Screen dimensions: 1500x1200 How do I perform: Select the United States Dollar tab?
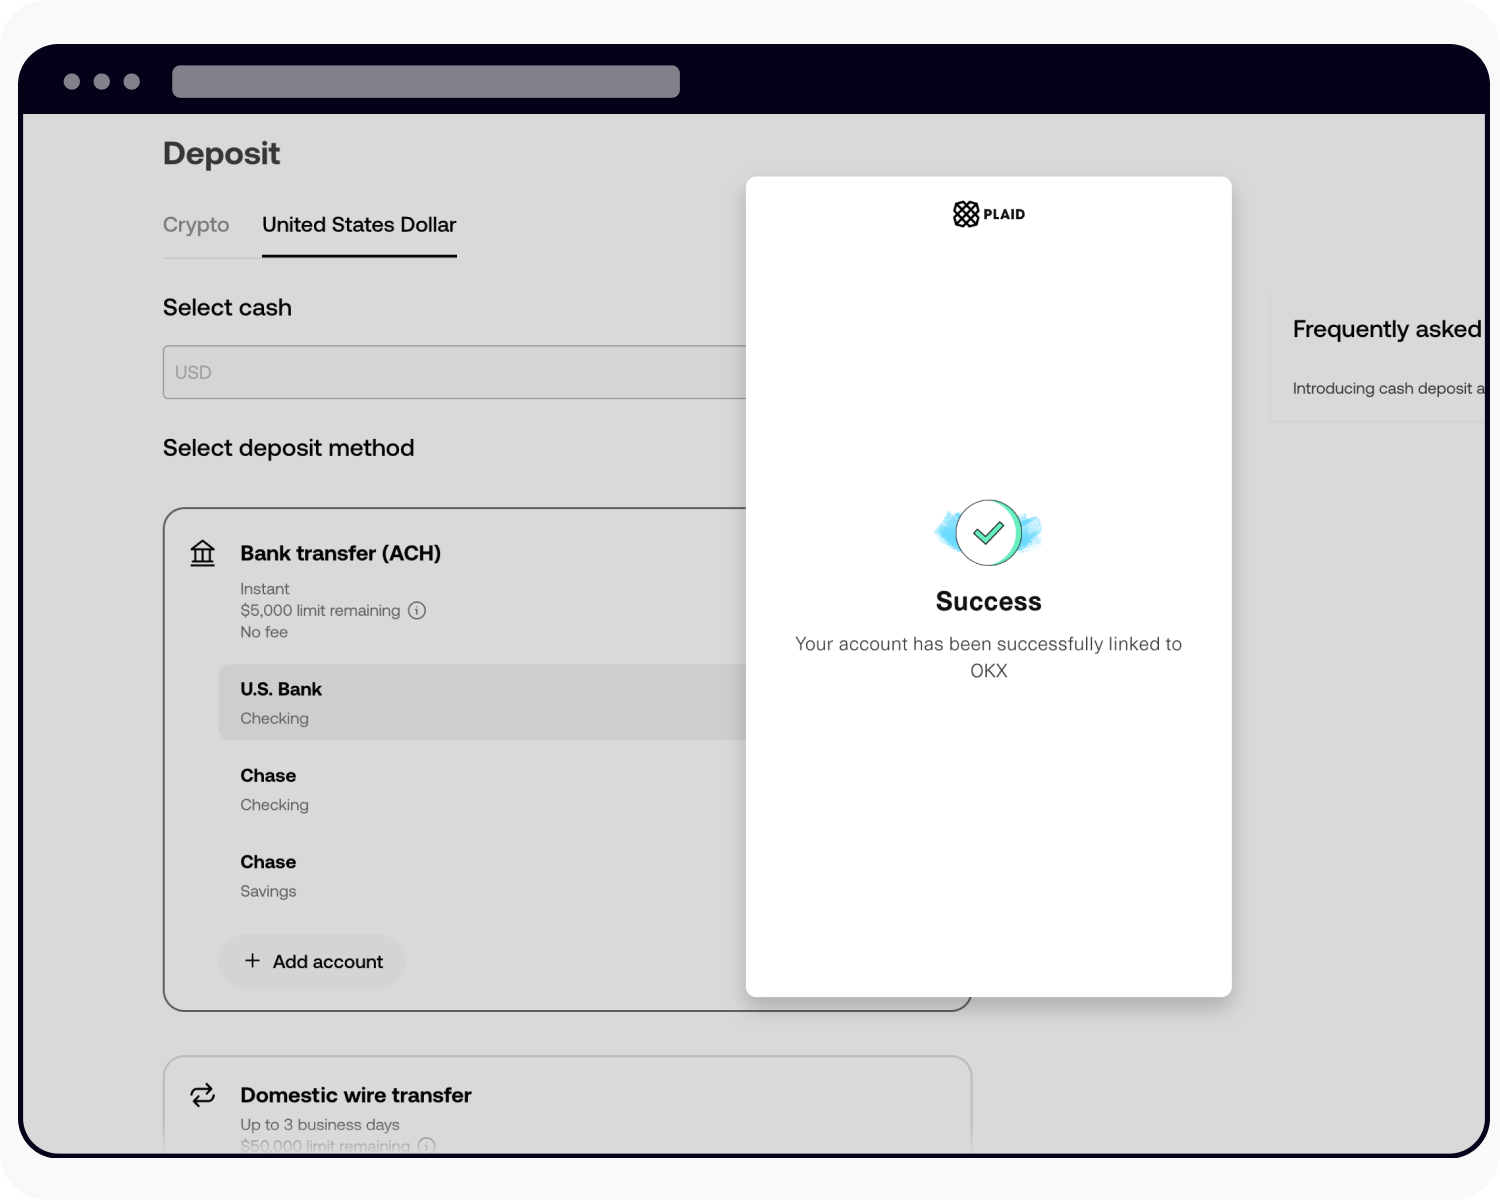(359, 225)
